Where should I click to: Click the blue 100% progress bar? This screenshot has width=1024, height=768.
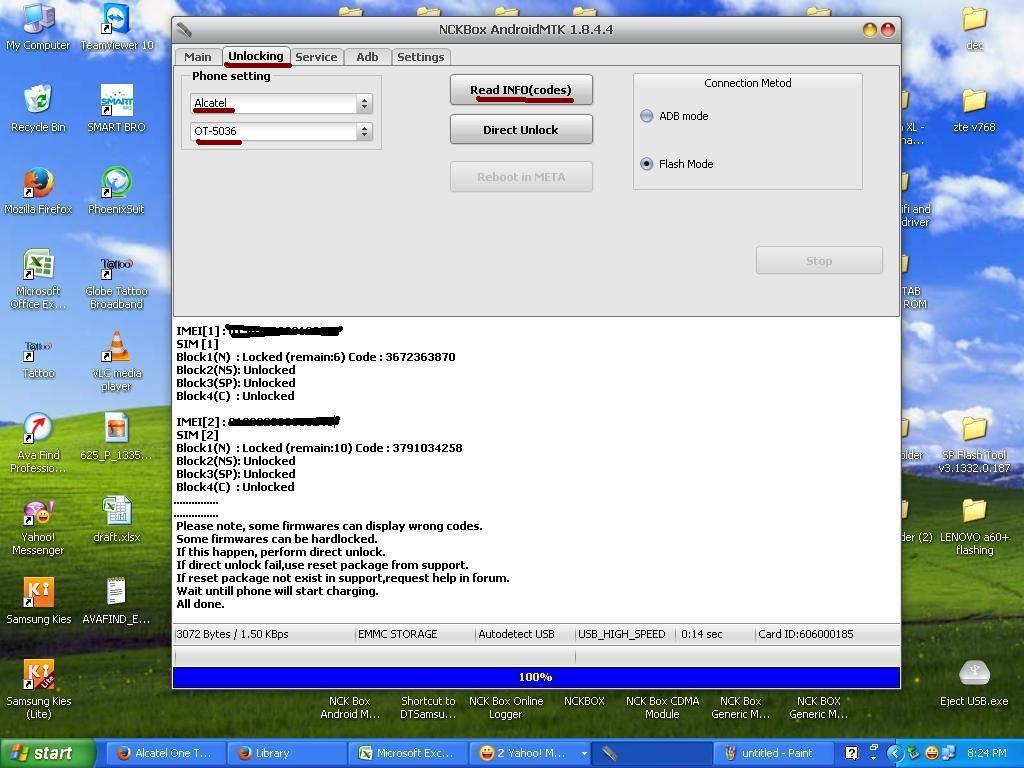point(536,677)
